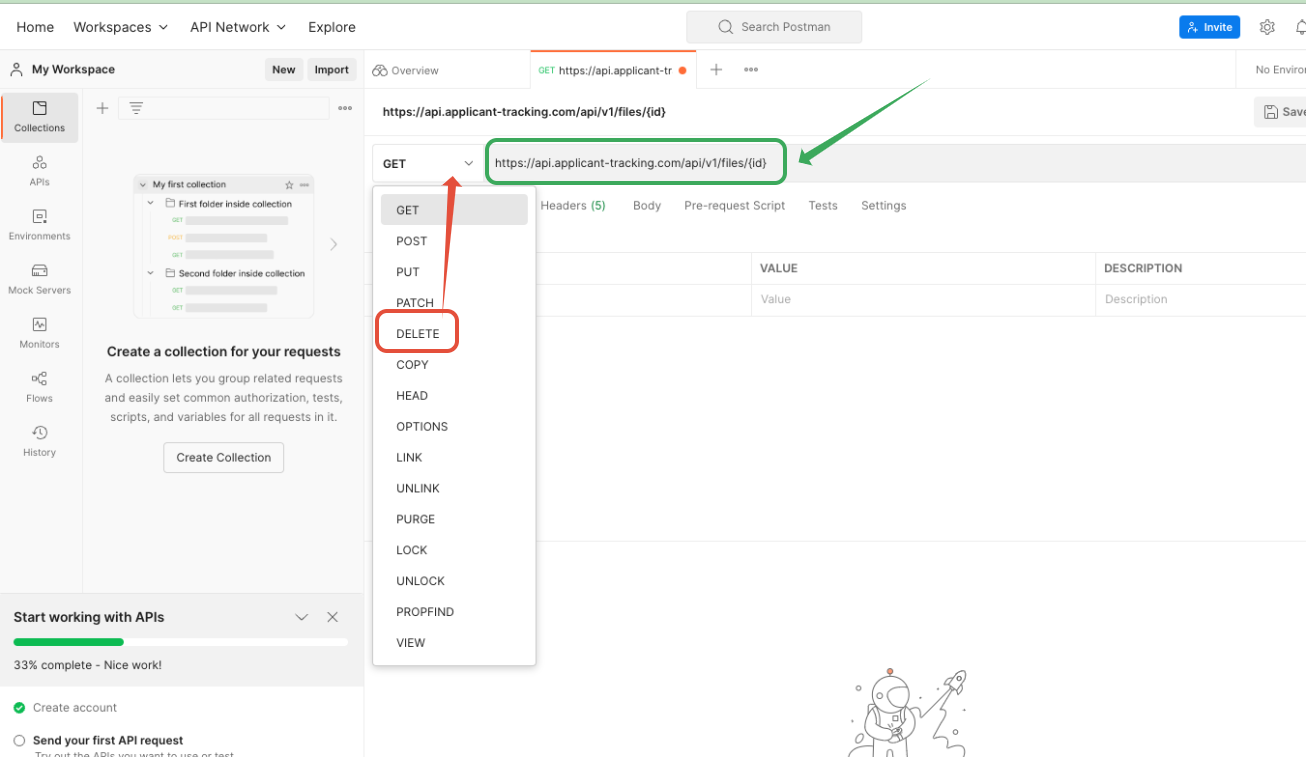Click the Save button
Image resolution: width=1306 pixels, height=757 pixels.
(1281, 112)
